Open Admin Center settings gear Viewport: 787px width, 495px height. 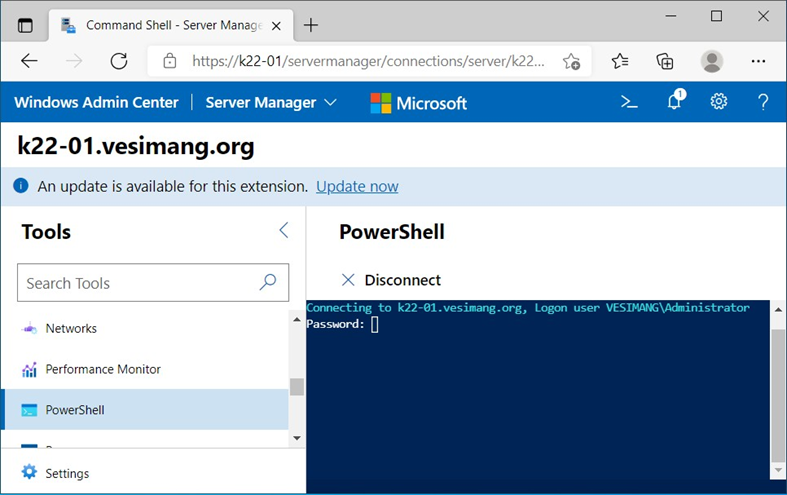pyautogui.click(x=719, y=101)
